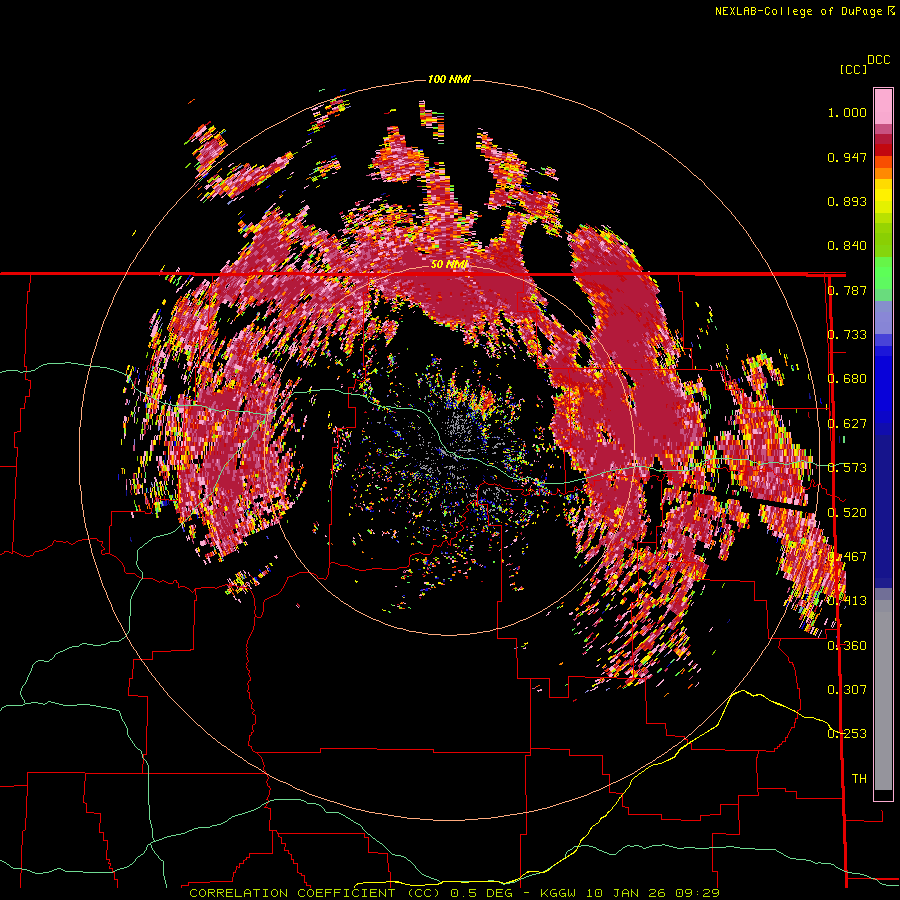900x900 pixels.
Task: Pick the bright green color bar segment
Action: [883, 273]
